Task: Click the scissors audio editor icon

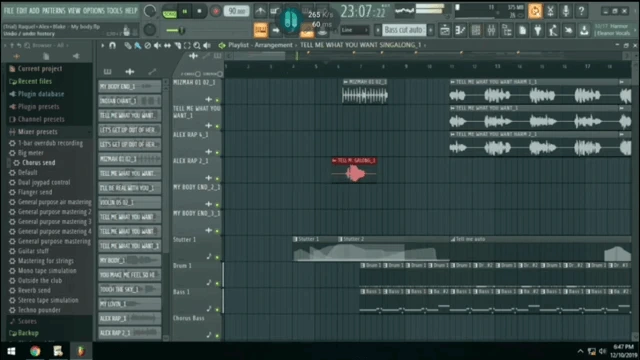Action: pyautogui.click(x=550, y=11)
